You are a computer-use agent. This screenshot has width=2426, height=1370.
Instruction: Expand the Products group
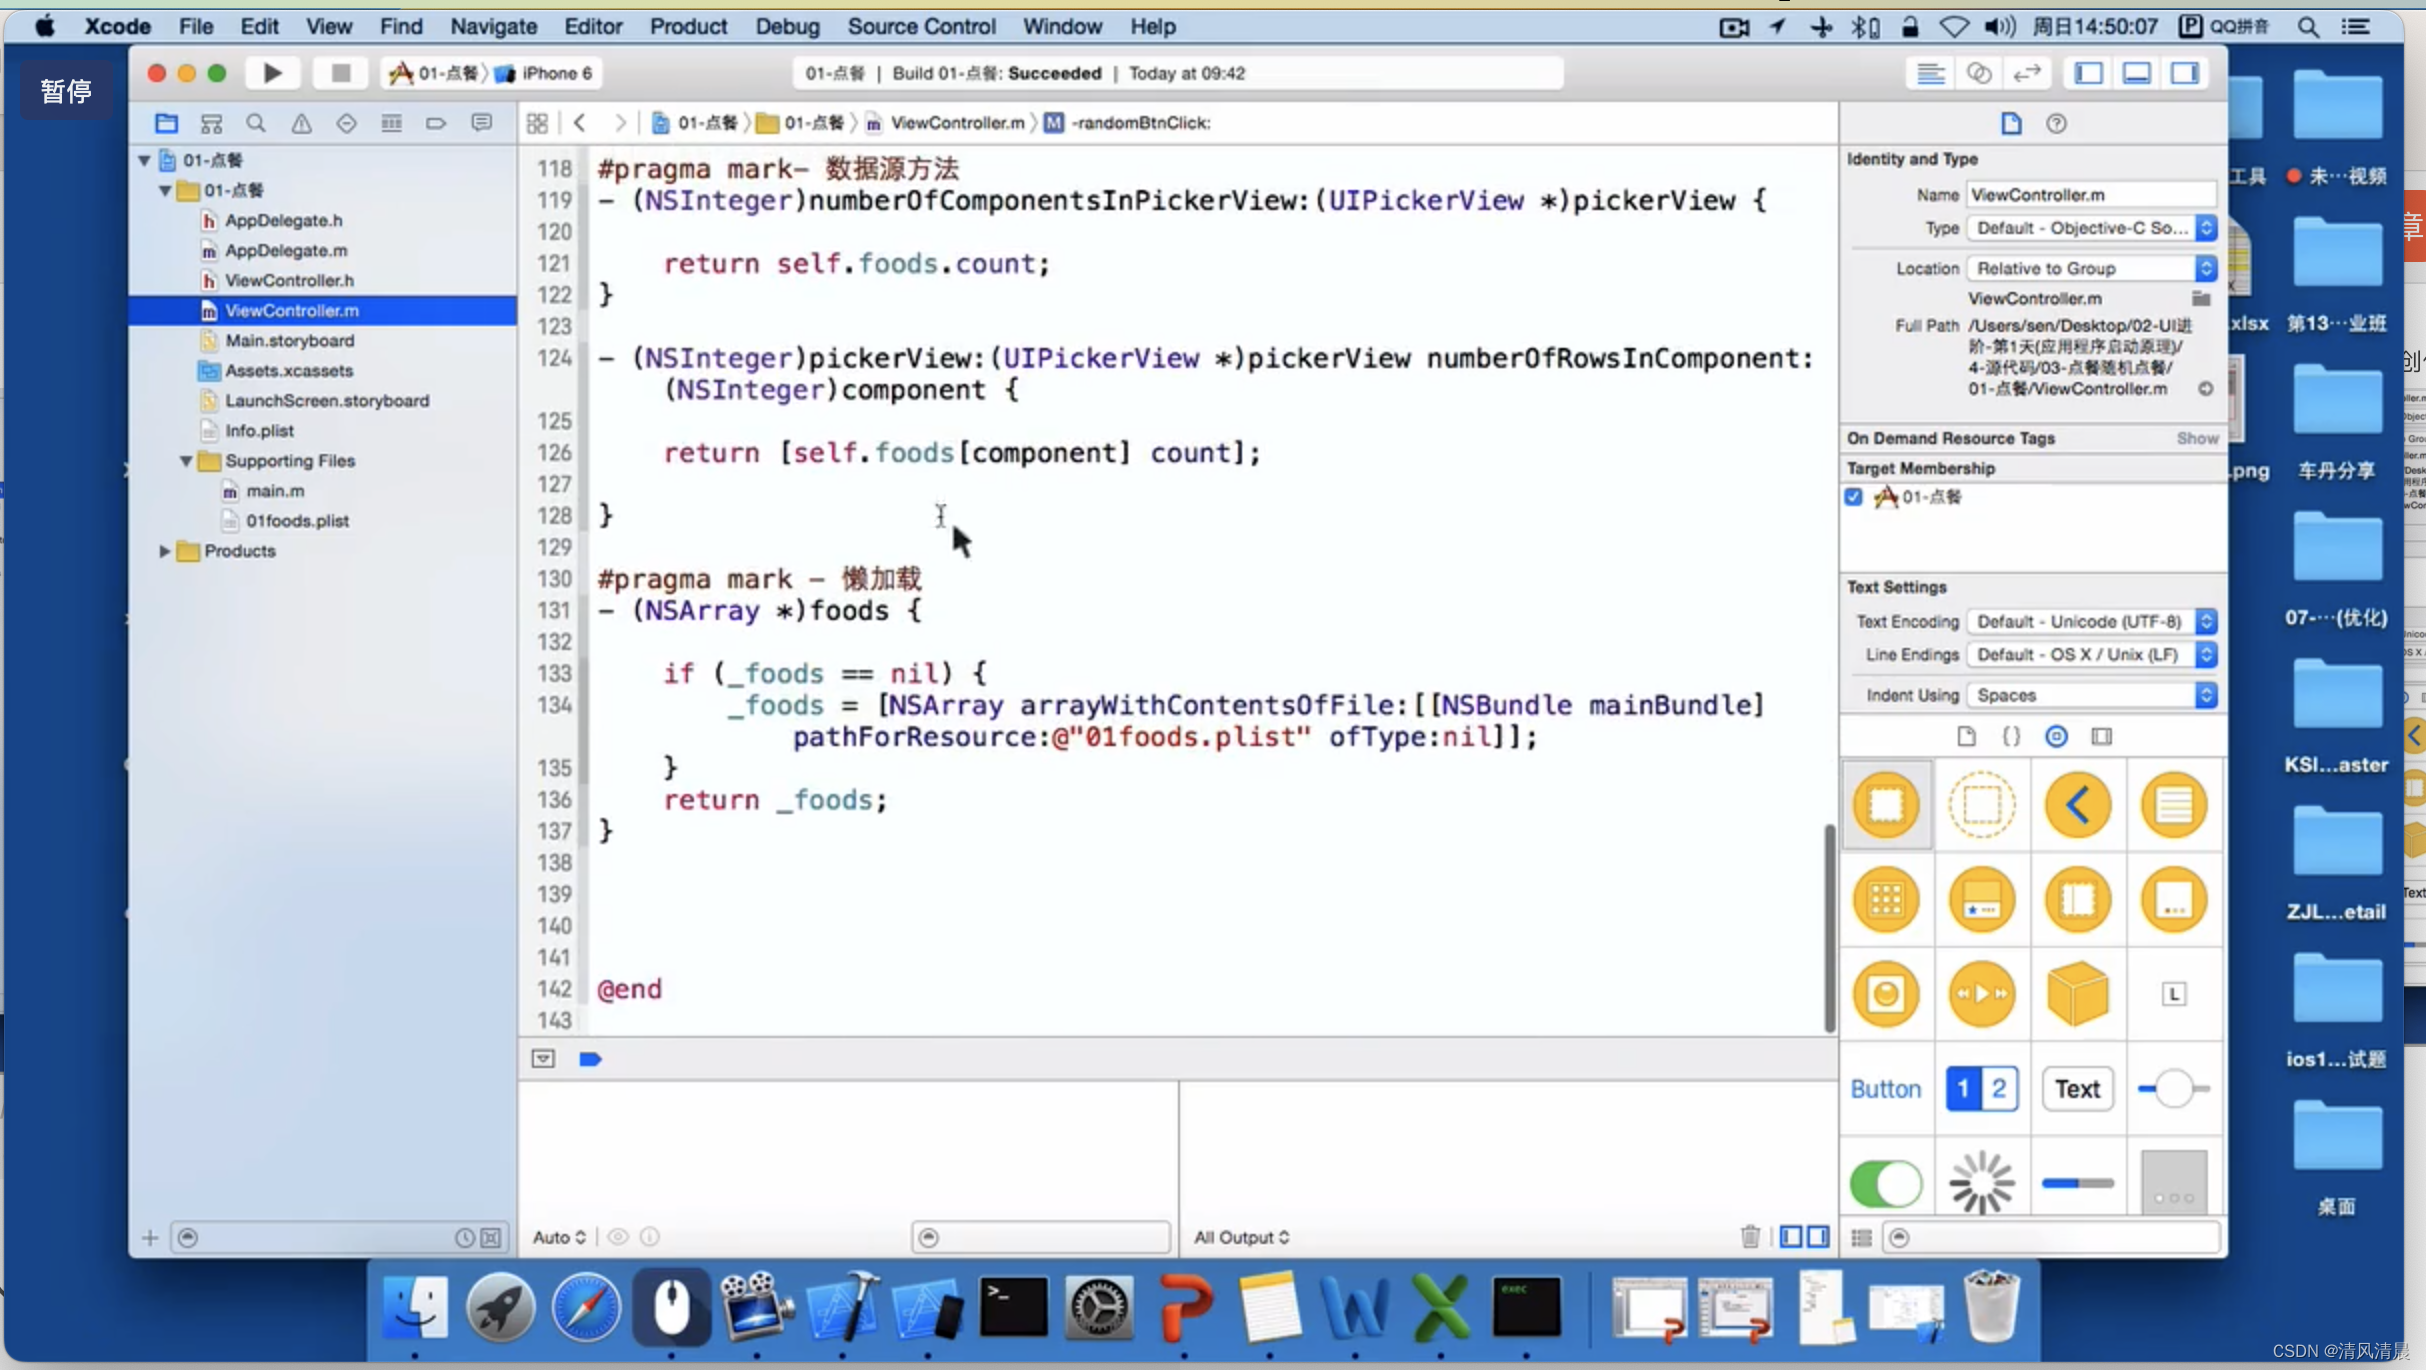165,551
